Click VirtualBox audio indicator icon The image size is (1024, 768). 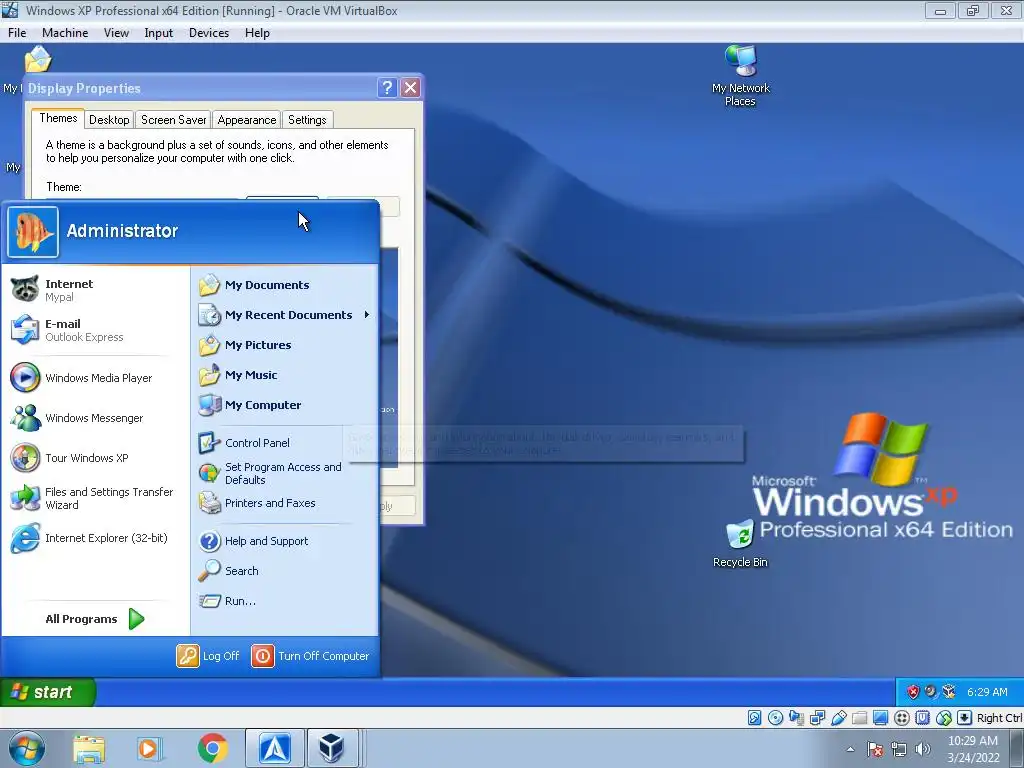click(x=796, y=718)
